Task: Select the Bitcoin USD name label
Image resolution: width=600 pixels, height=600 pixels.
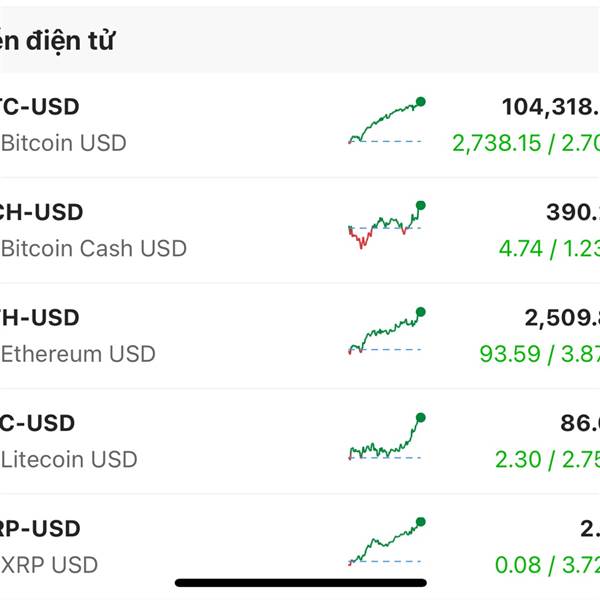Action: (x=64, y=143)
